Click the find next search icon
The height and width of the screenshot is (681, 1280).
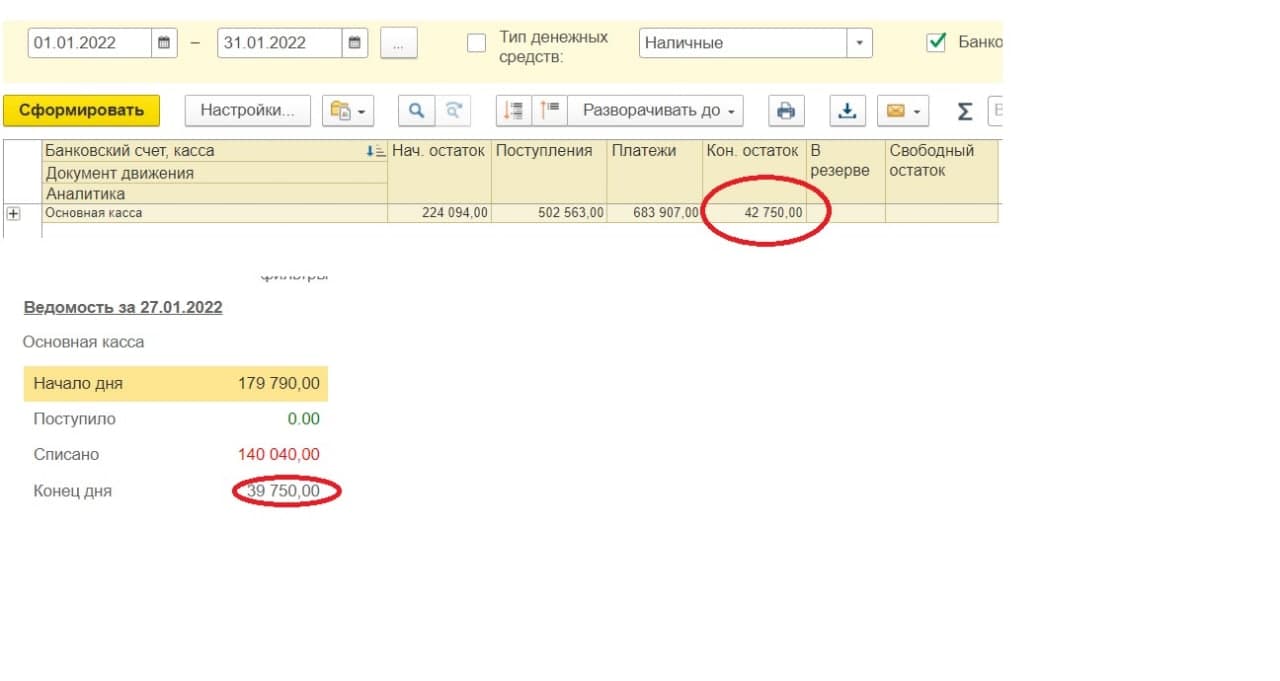pos(453,111)
